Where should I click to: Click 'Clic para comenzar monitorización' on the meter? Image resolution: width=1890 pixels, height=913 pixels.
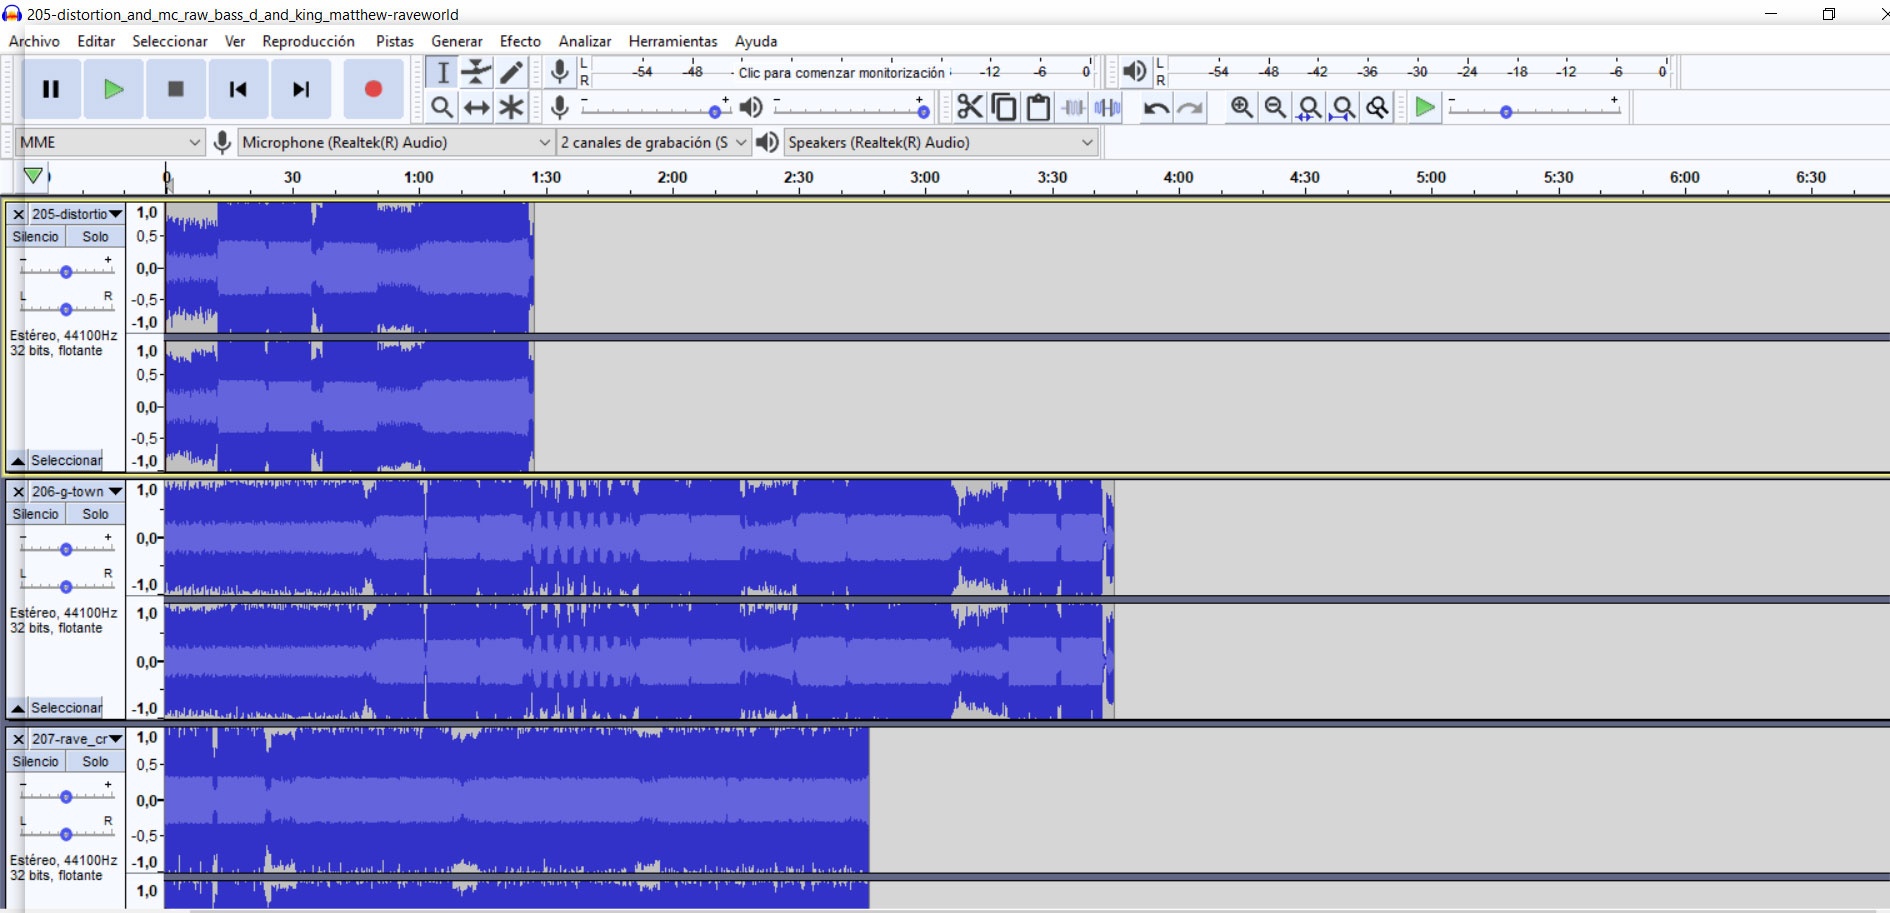coord(841,73)
